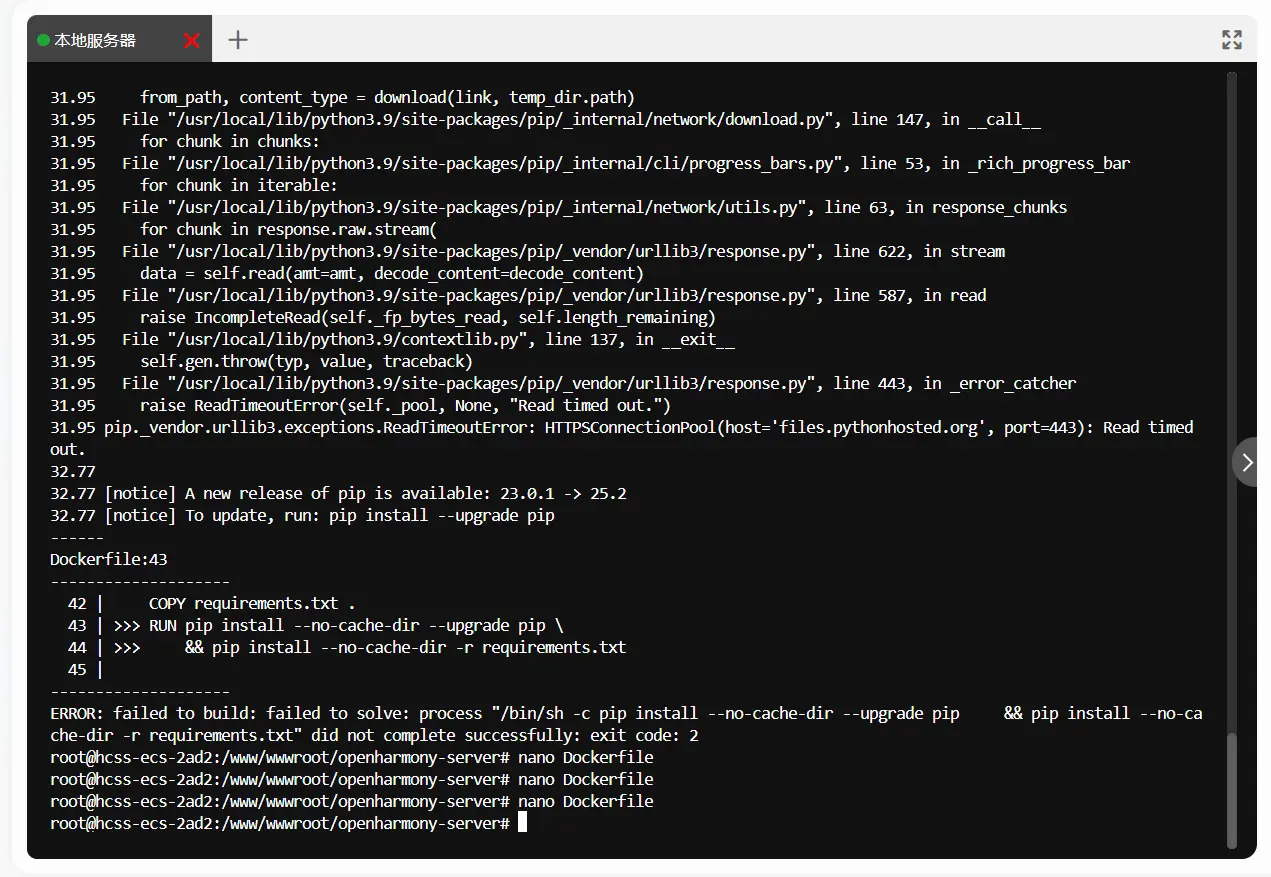Focus the terminal cursor at the prompt
The image size is (1271, 877).
point(522,823)
